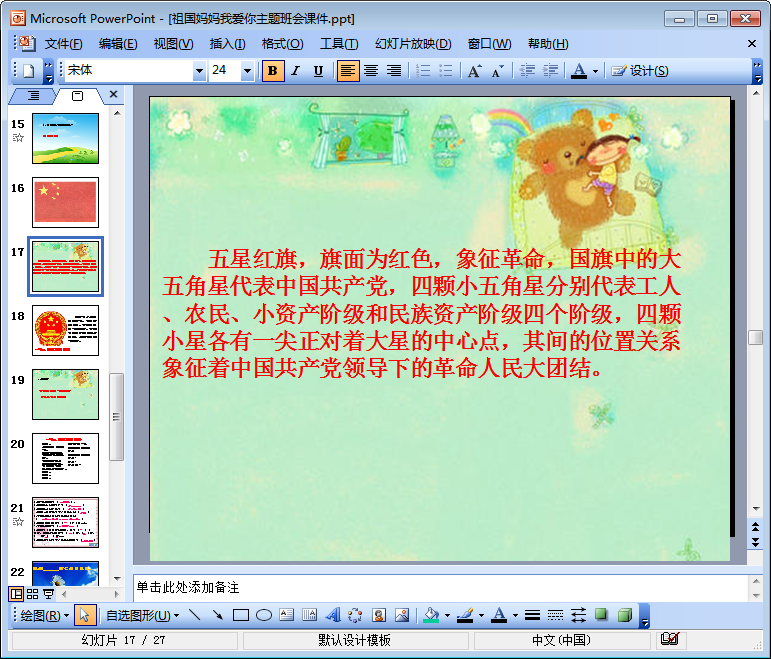Toggle Underline formatting

point(318,71)
